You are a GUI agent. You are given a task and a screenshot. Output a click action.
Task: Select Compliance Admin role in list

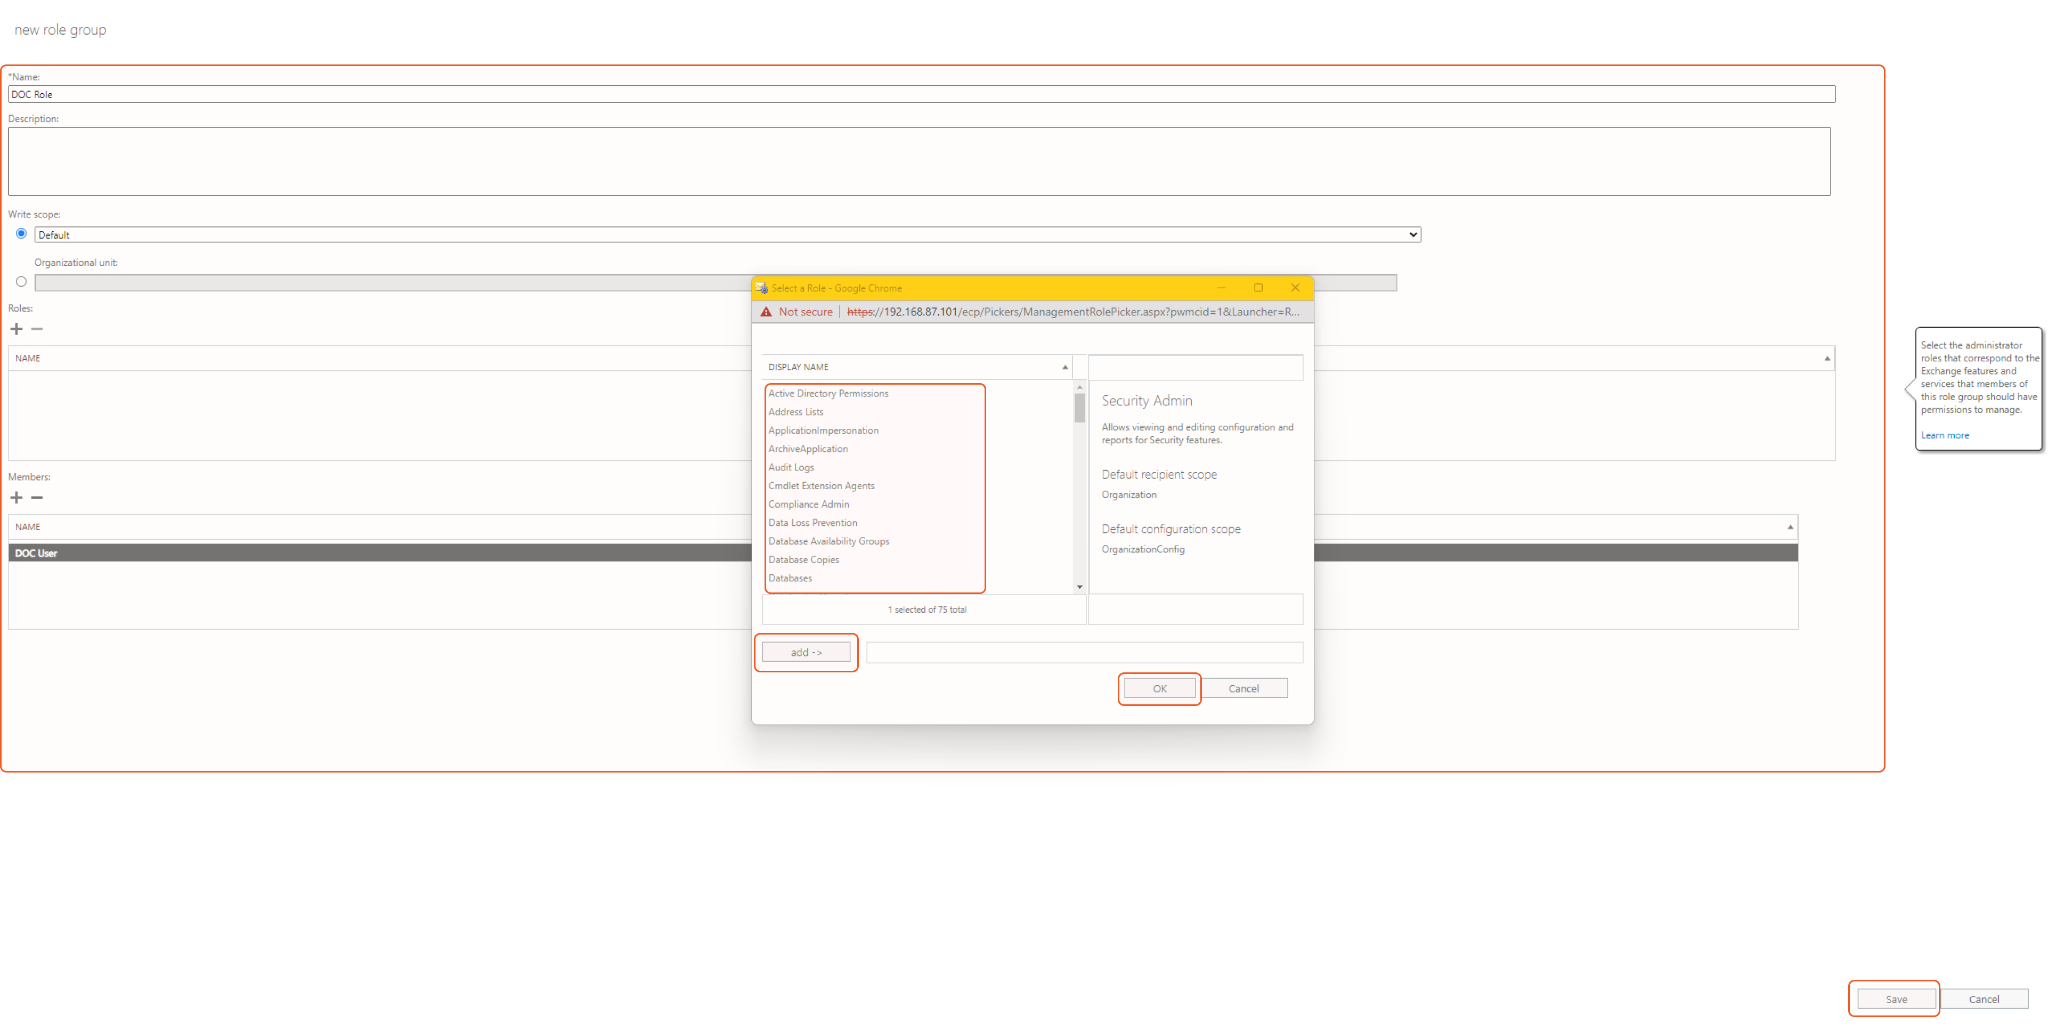click(x=809, y=505)
